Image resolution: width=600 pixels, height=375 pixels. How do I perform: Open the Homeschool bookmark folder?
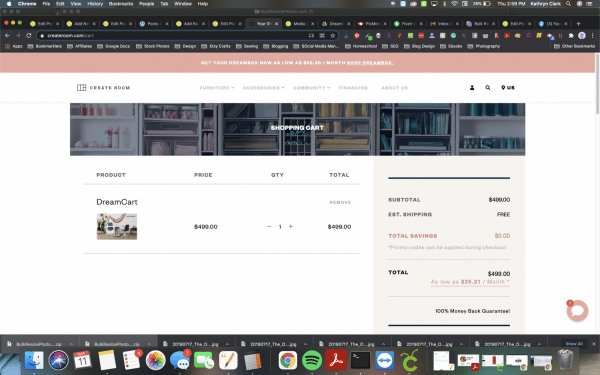[x=361, y=46]
